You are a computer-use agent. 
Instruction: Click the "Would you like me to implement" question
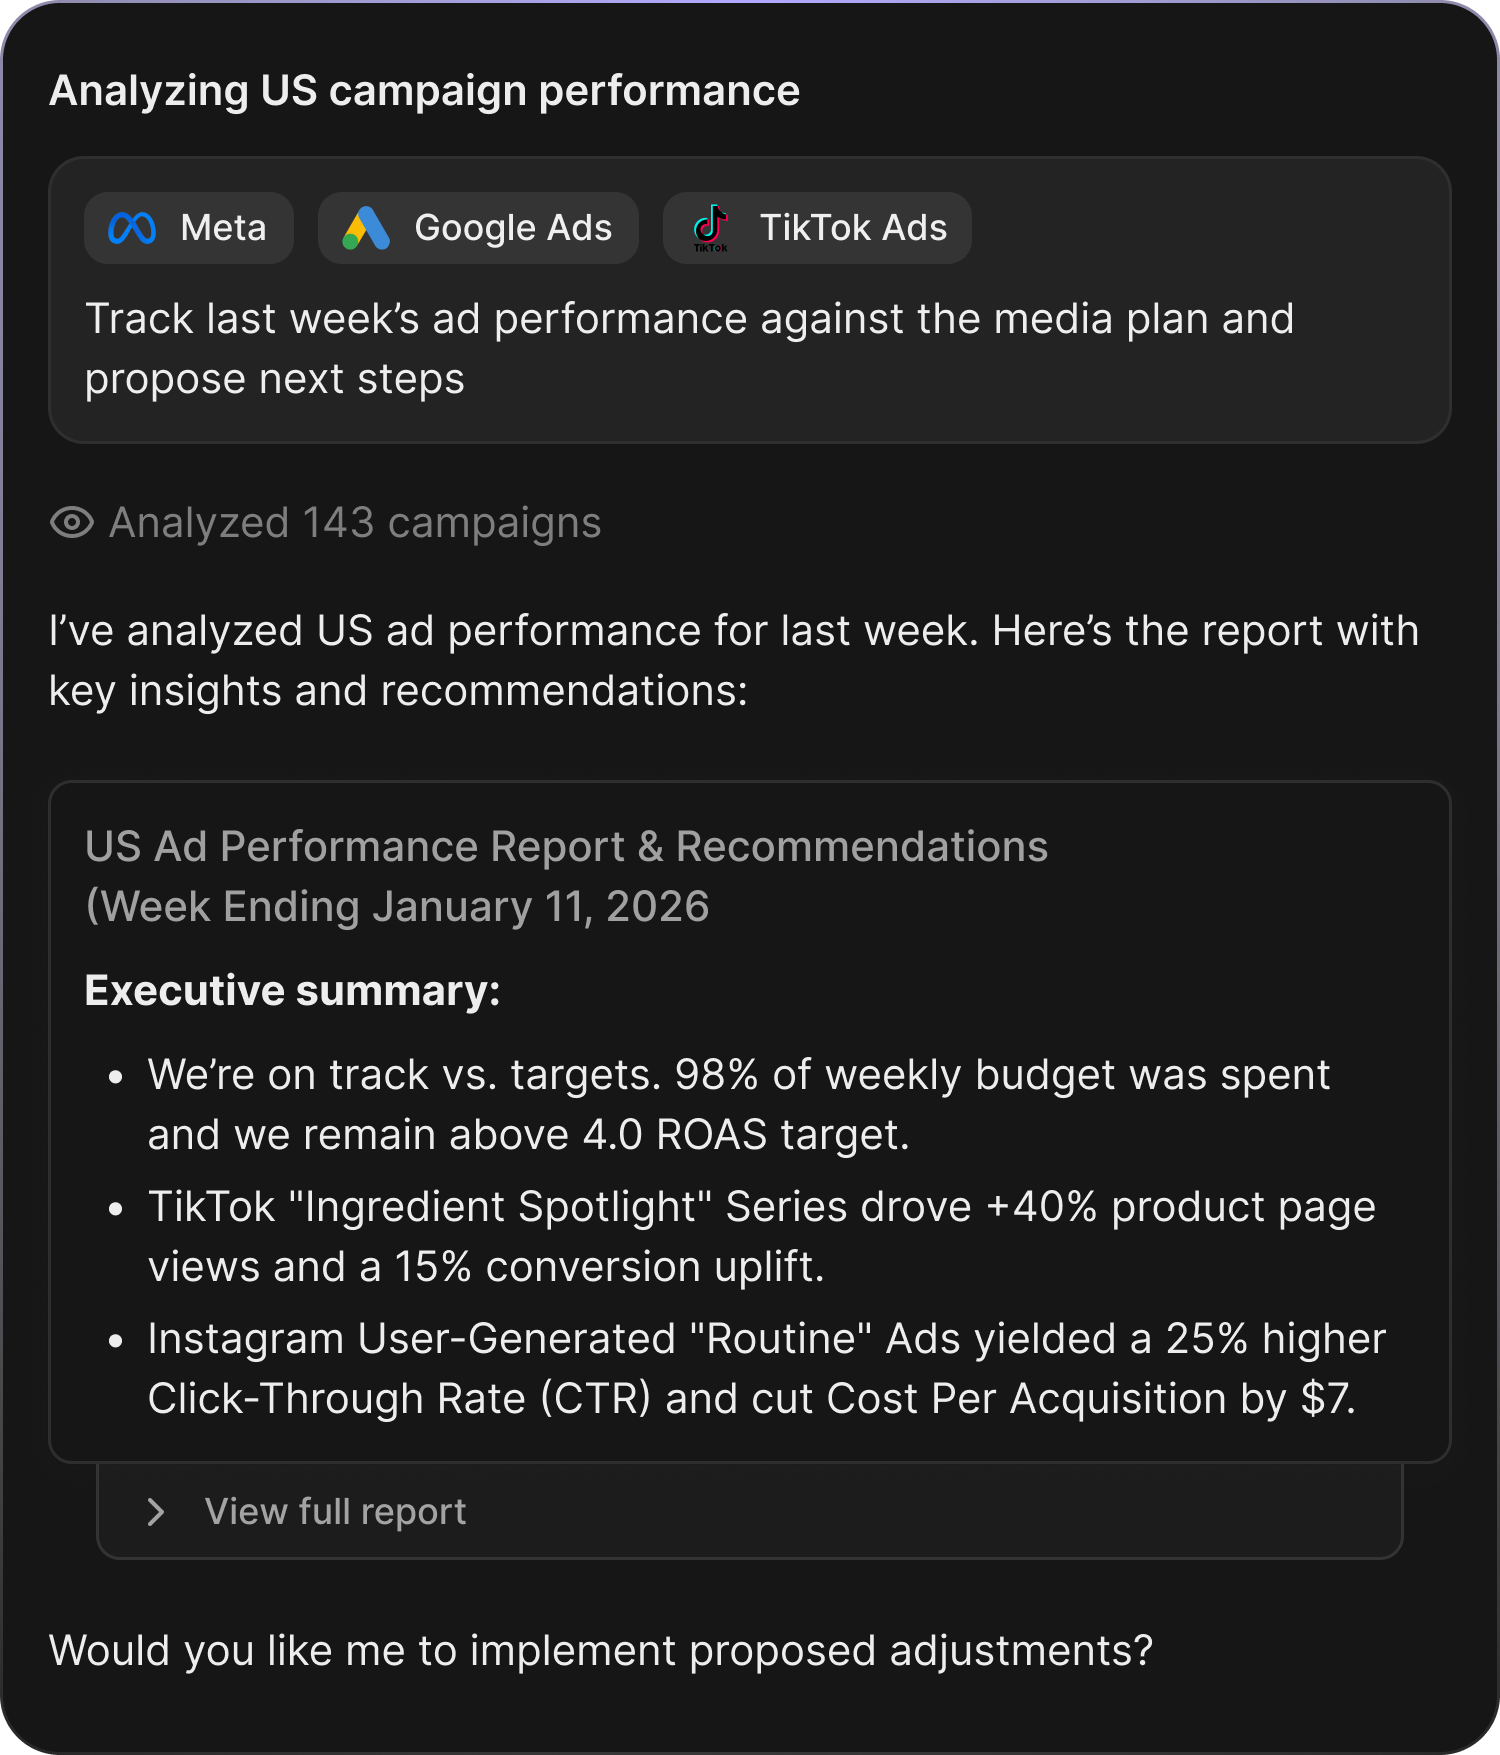pyautogui.click(x=600, y=1651)
